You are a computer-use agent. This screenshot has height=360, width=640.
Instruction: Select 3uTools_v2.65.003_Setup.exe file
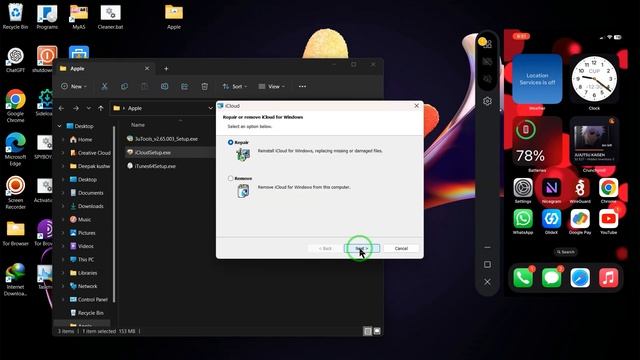(162, 139)
